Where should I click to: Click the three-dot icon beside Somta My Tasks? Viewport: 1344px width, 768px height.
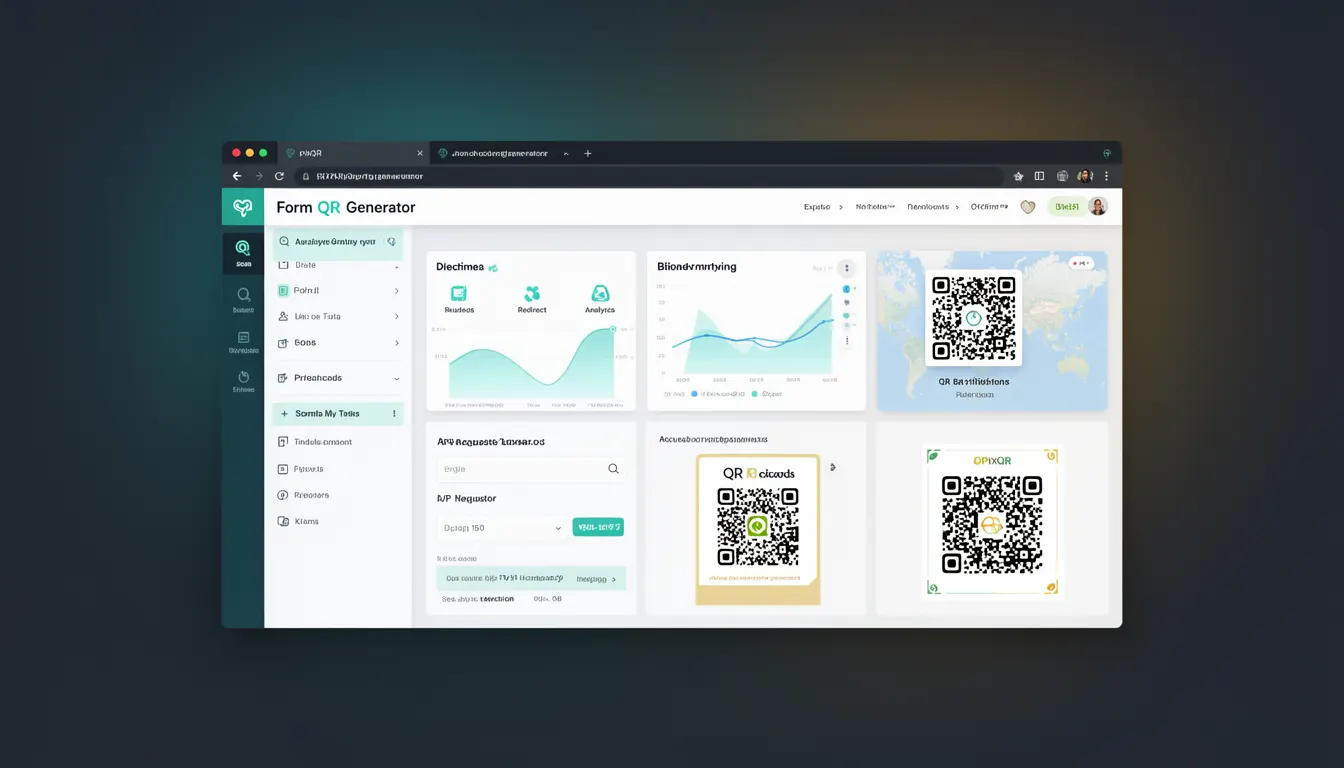pos(394,413)
